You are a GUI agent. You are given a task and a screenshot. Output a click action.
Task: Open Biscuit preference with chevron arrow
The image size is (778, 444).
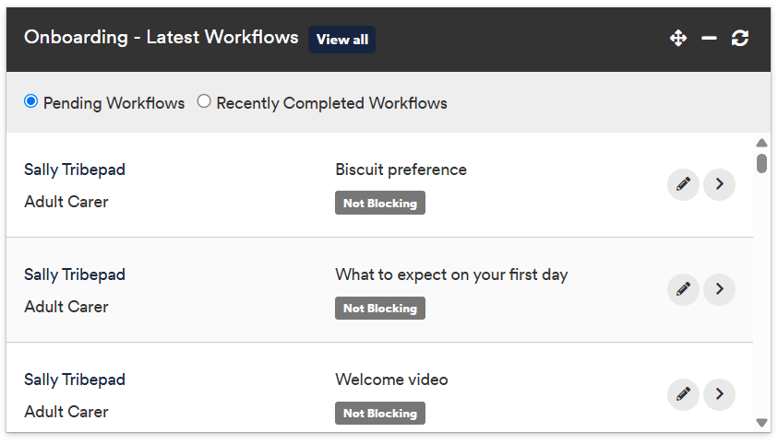click(x=719, y=184)
